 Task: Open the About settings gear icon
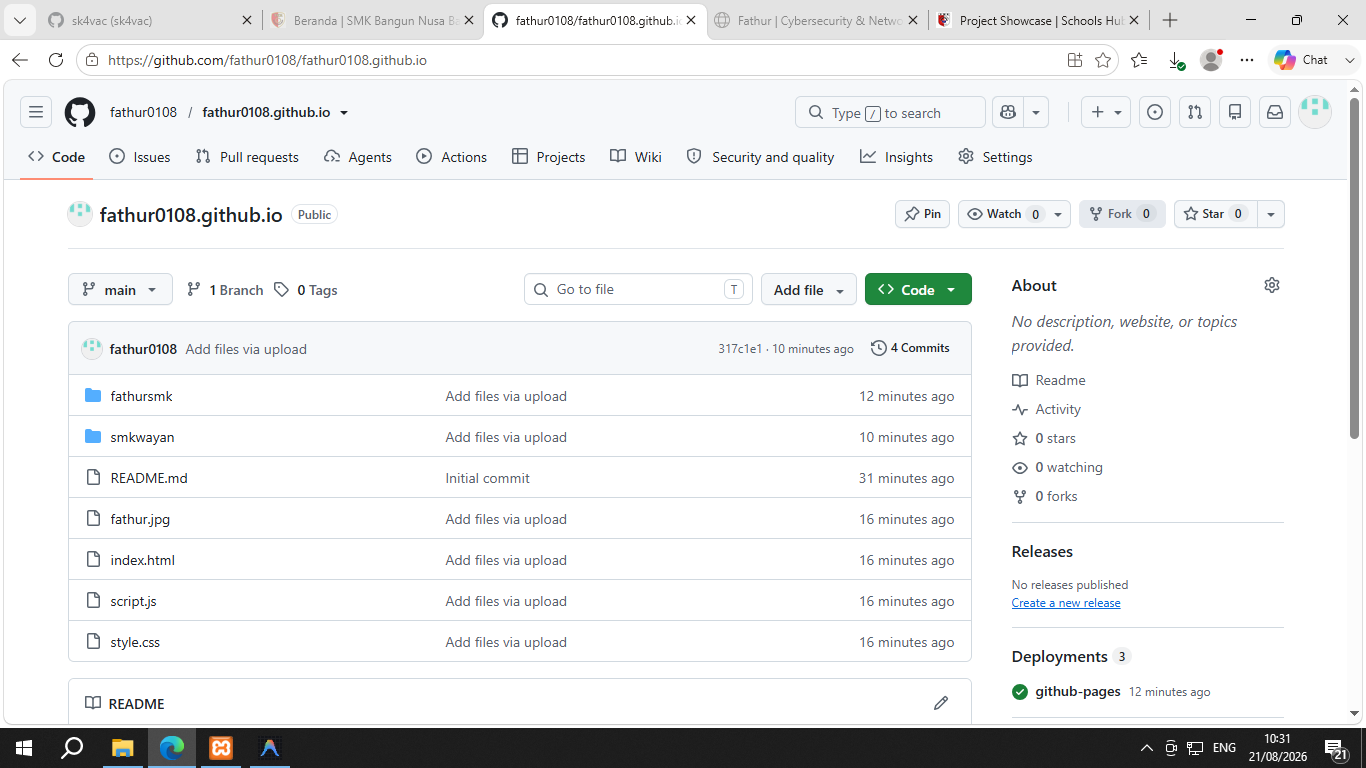click(1272, 285)
